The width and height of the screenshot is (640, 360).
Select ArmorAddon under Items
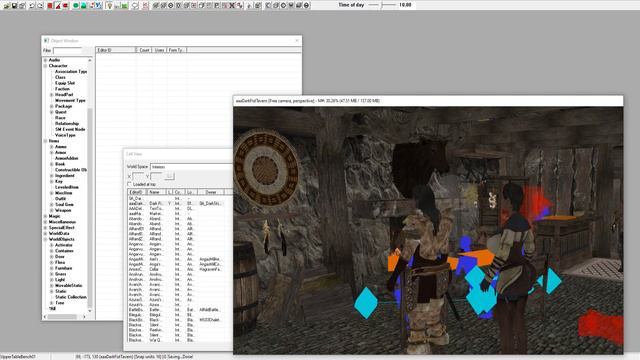coord(67,158)
